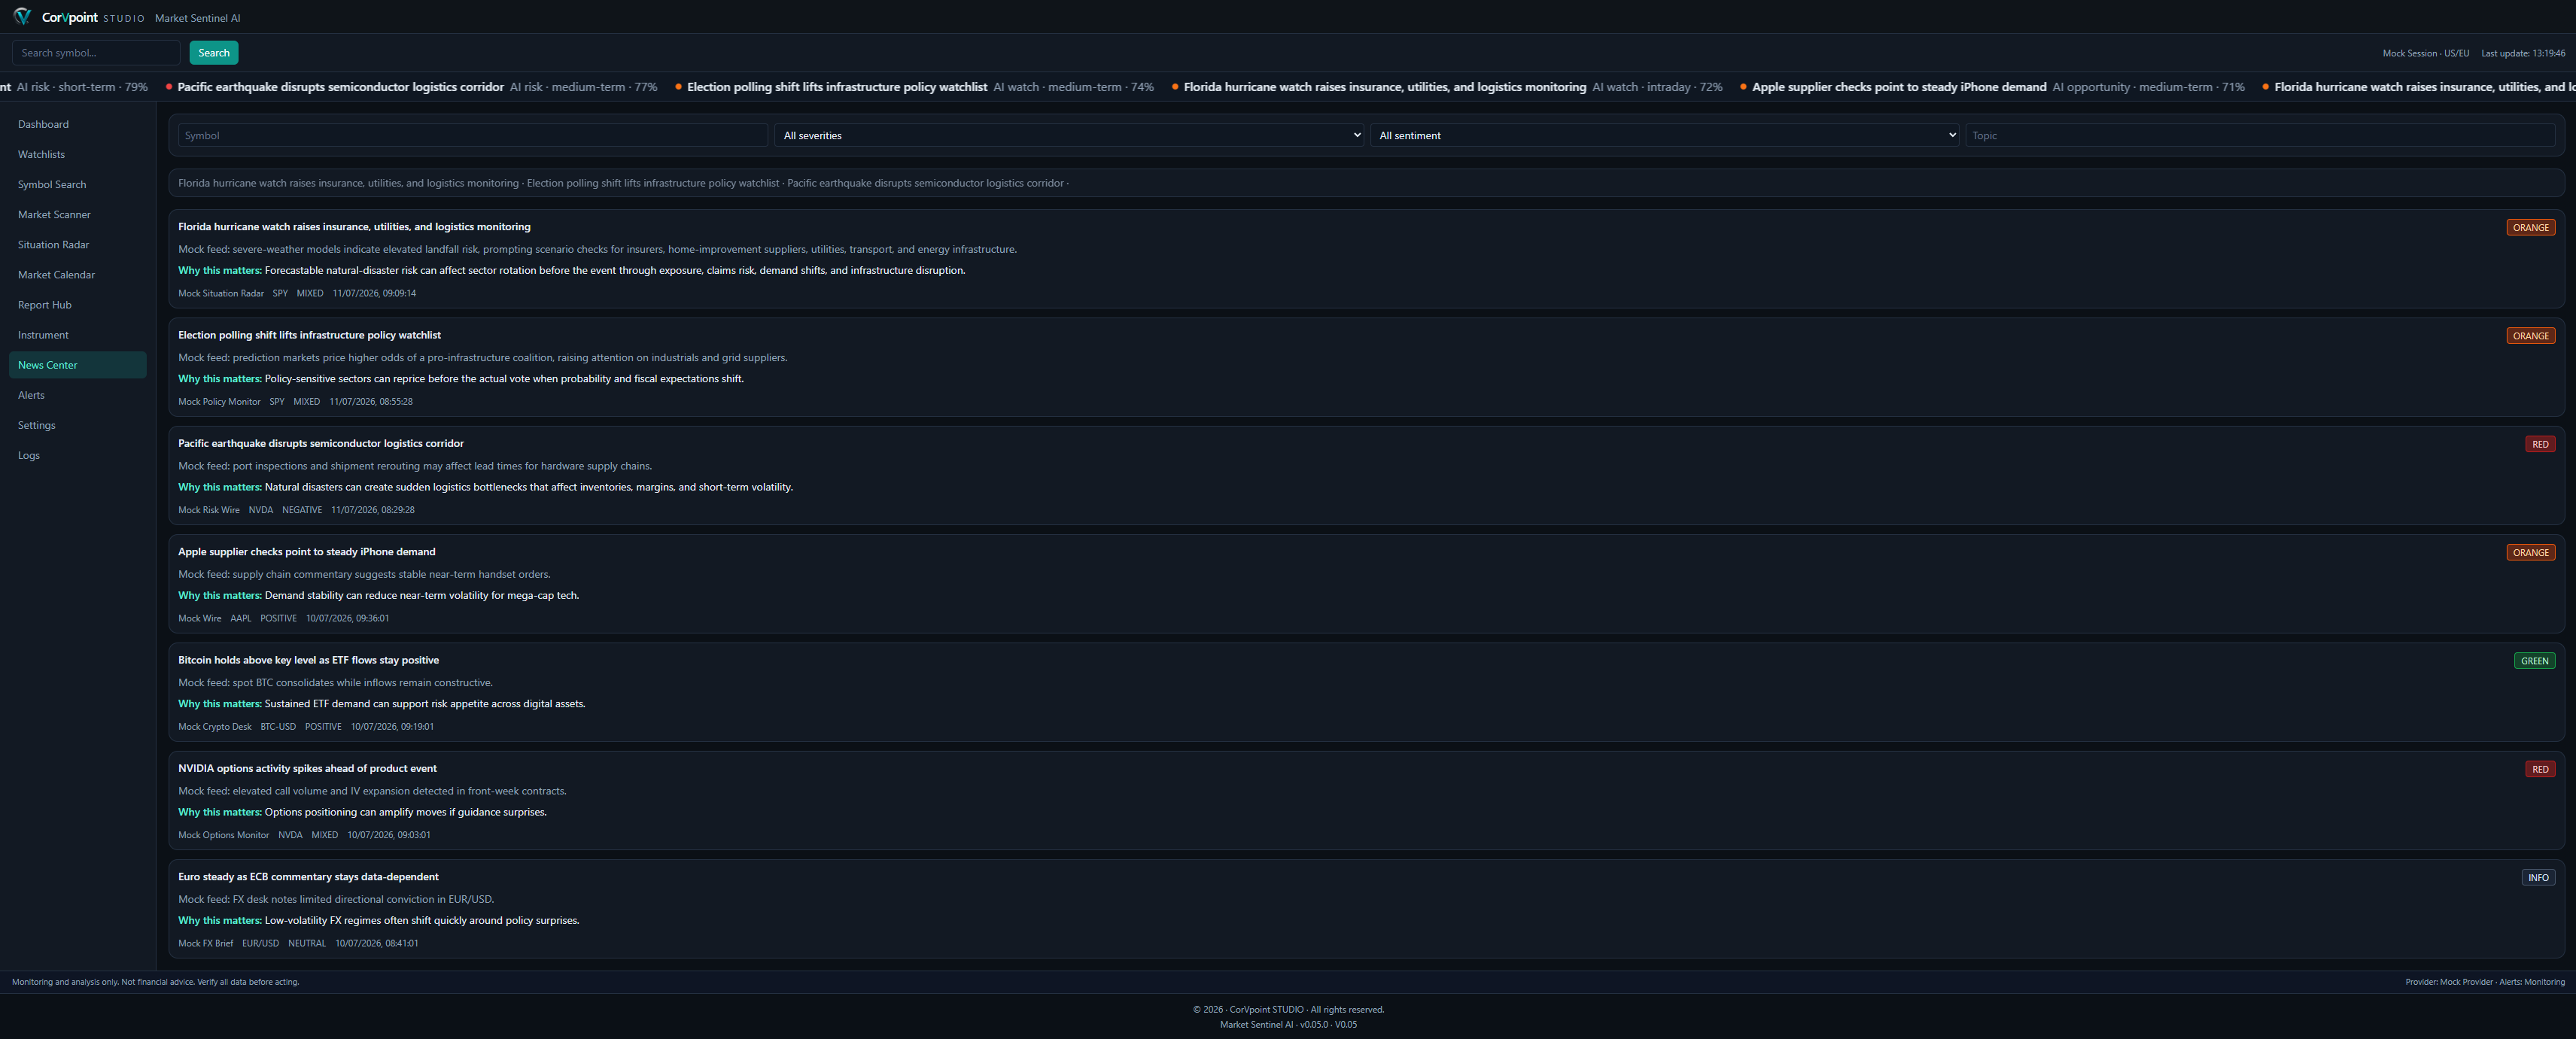Click 'Mock Crypto Desk' source label
This screenshot has height=1039, width=2576.
point(214,727)
